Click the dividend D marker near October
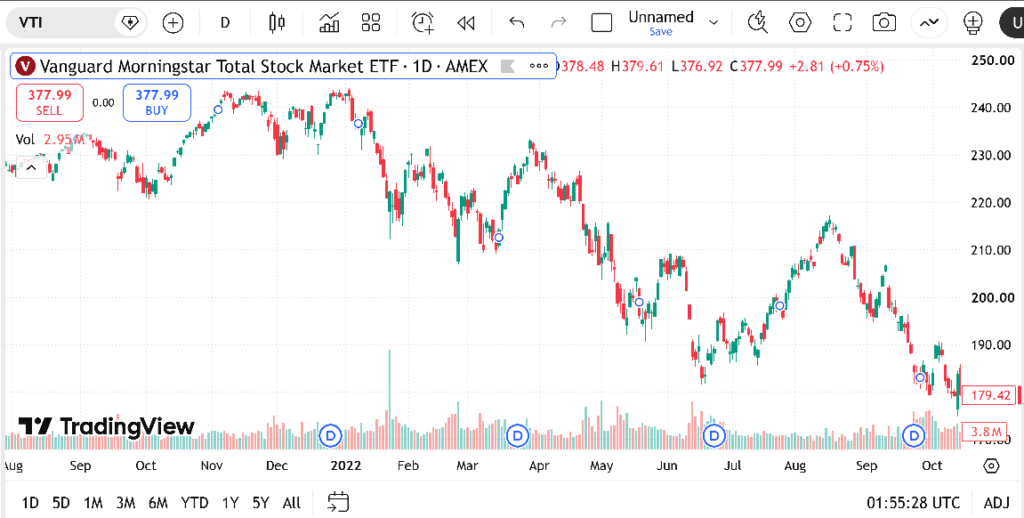 914,435
